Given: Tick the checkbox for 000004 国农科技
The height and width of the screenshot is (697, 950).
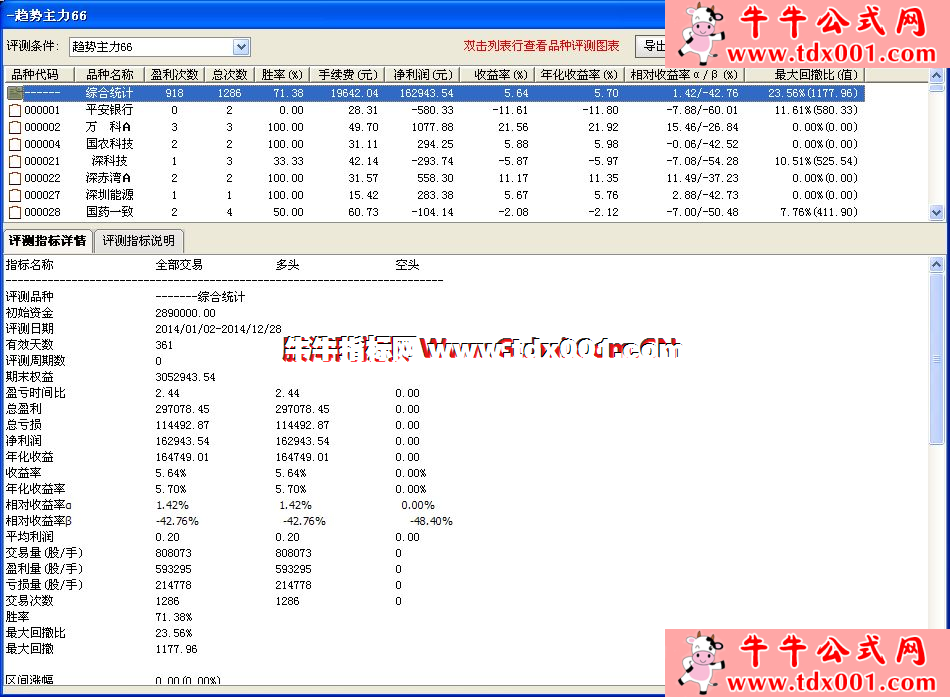Looking at the screenshot, I should point(15,144).
